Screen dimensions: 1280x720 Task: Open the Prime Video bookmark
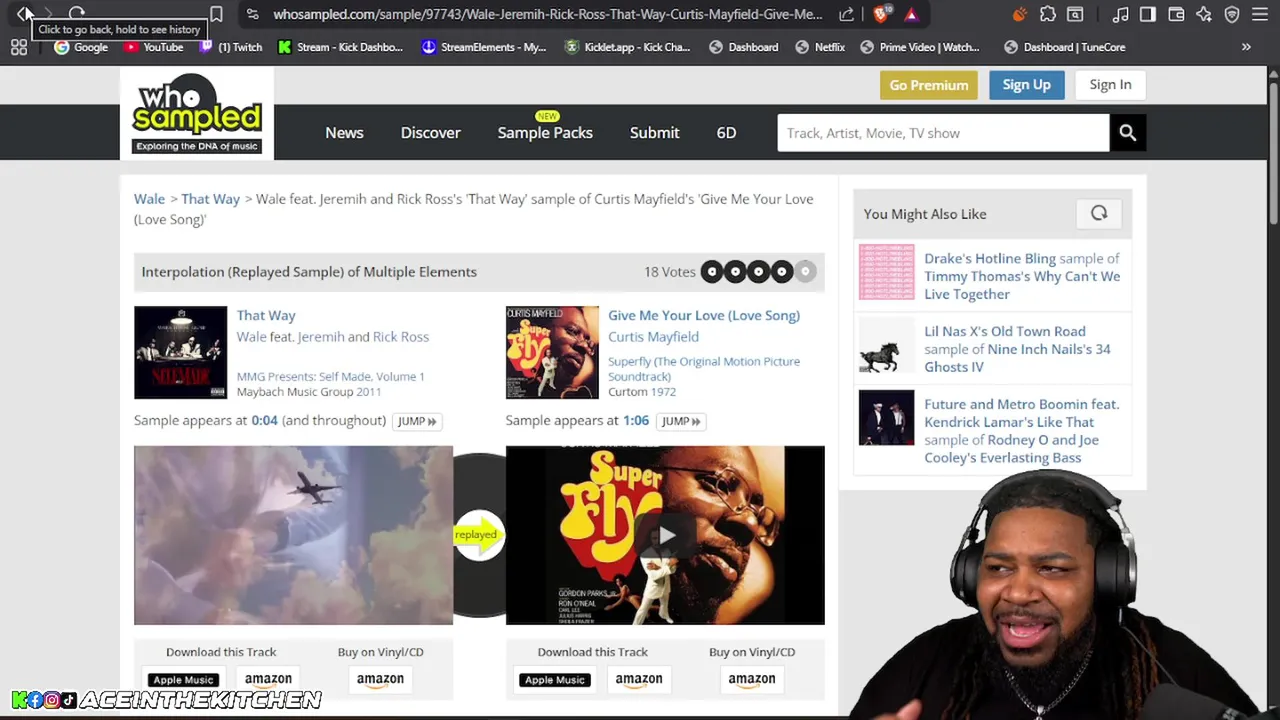(x=920, y=47)
